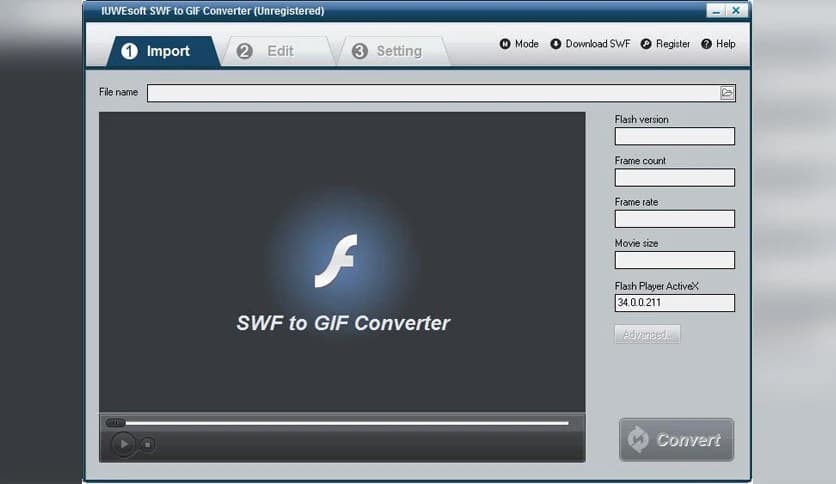
Task: Open the Help menu
Action: [x=718, y=44]
